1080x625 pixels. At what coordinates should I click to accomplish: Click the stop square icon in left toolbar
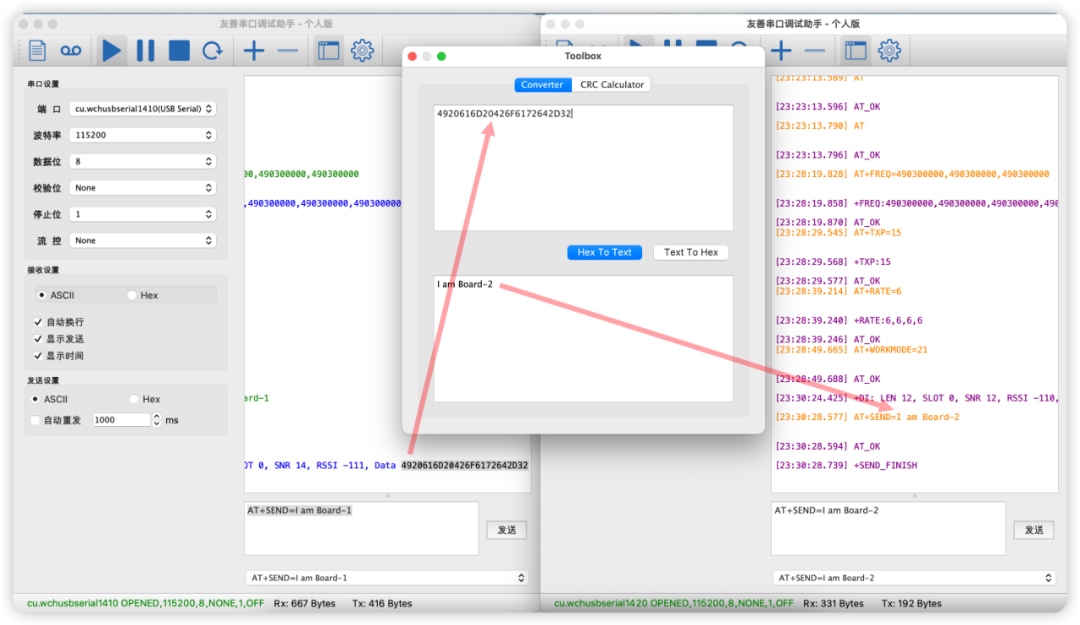[179, 50]
